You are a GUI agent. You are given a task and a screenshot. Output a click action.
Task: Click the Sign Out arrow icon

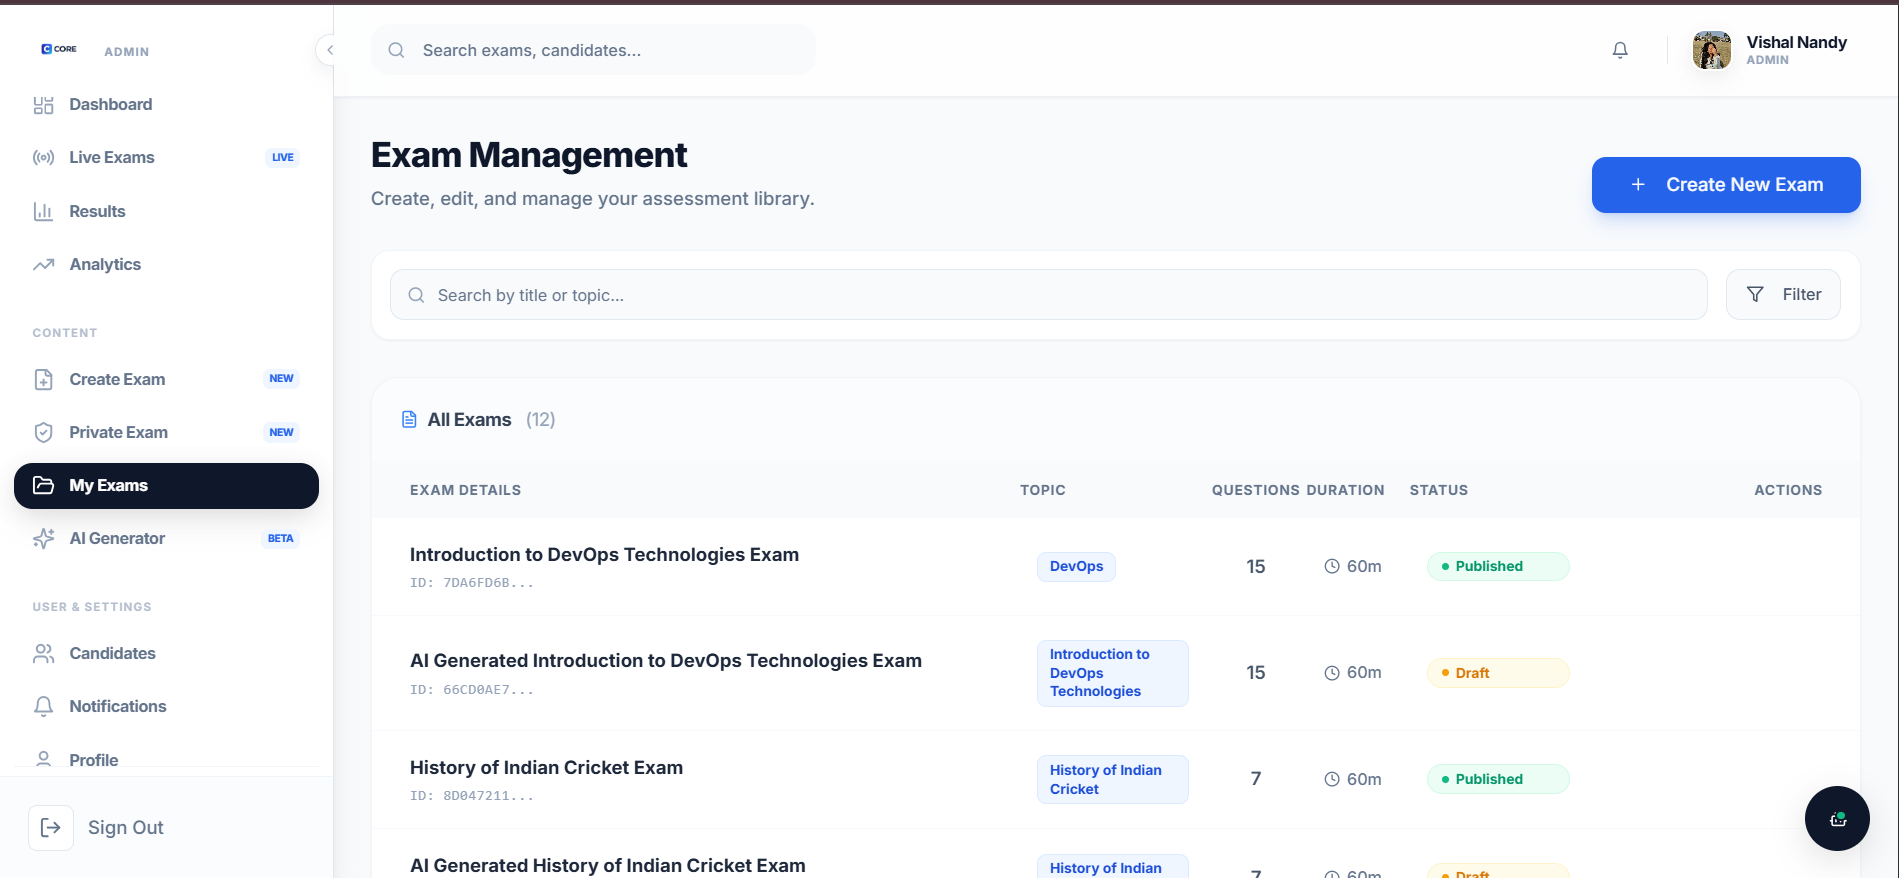pos(51,828)
